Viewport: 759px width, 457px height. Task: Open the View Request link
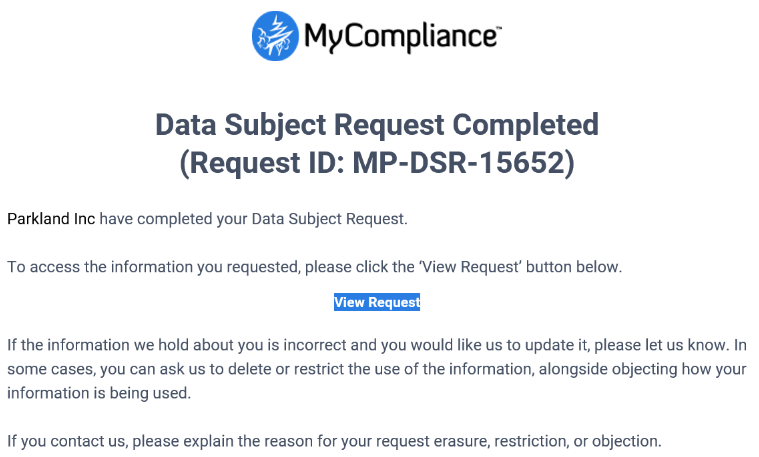377,302
